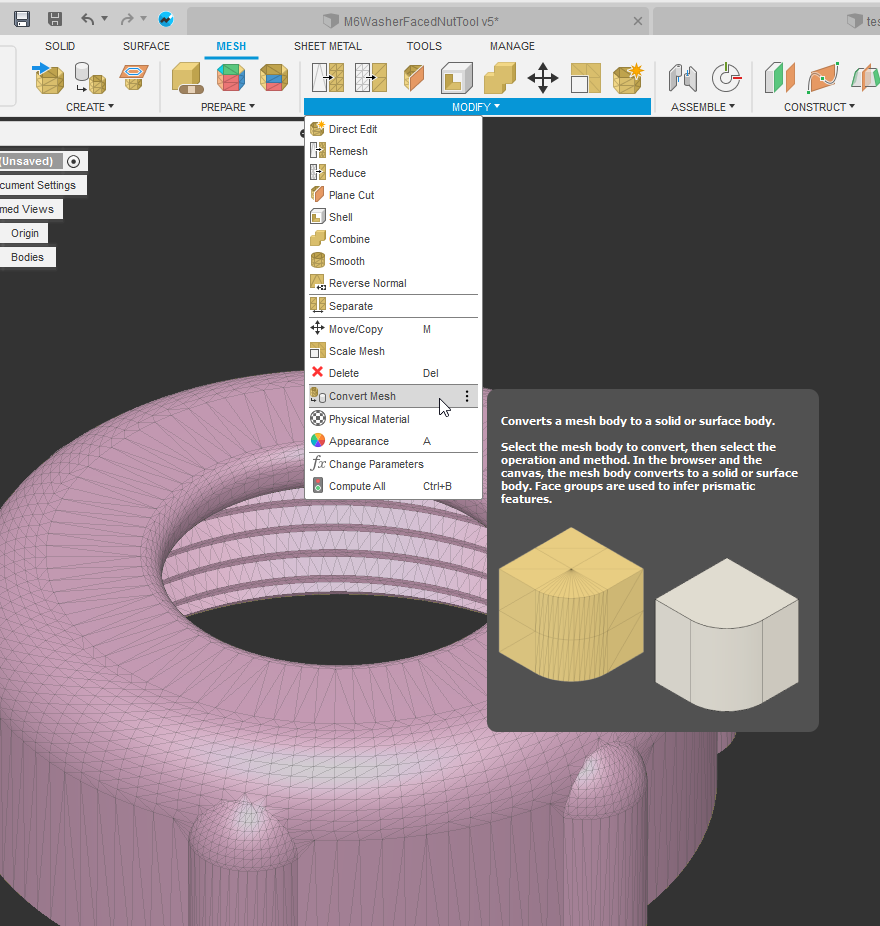This screenshot has width=880, height=926.
Task: Expand the ASSEMBLE dropdown
Action: (702, 106)
